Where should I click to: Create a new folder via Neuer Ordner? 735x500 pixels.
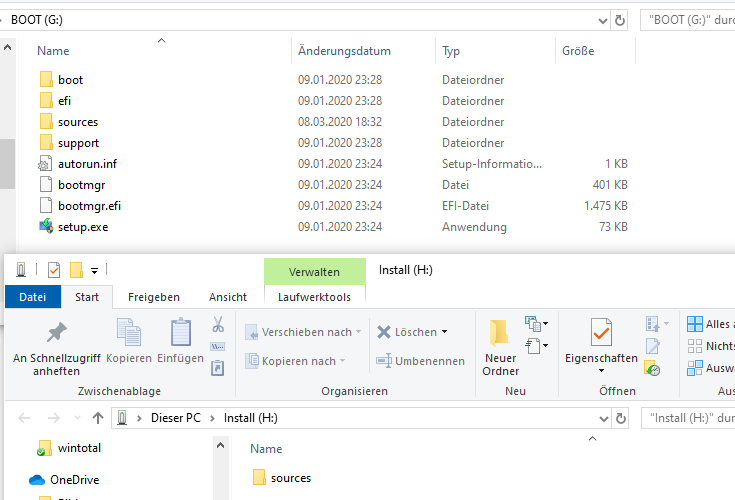pos(500,348)
